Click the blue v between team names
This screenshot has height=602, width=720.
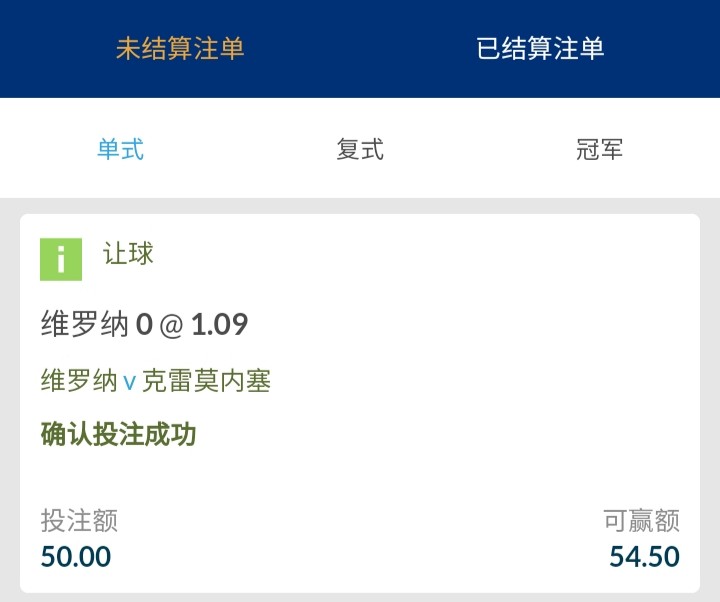coord(129,383)
